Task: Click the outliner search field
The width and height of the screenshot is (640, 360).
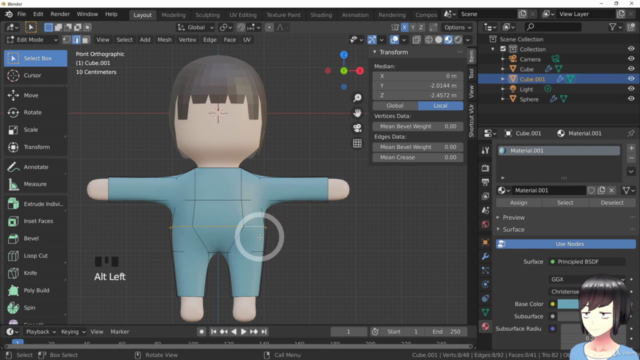Action: [553, 27]
